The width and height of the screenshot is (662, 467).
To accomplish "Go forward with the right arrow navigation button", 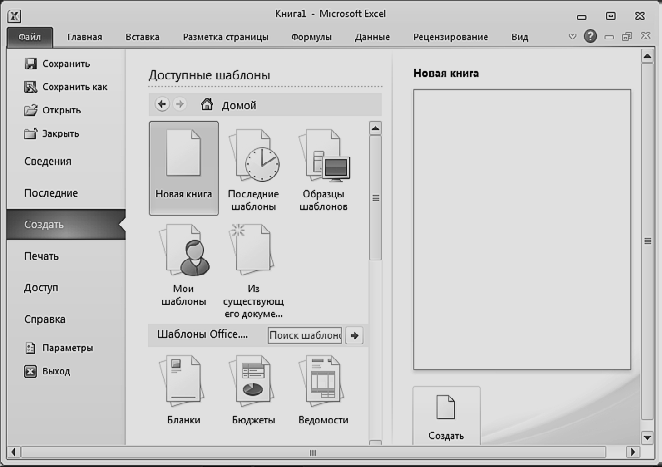I will coord(180,104).
